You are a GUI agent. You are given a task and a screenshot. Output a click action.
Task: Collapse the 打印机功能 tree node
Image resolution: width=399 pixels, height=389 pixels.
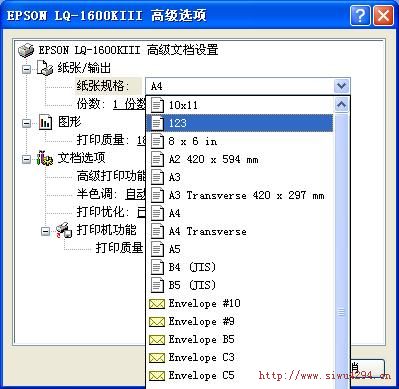coord(45,231)
